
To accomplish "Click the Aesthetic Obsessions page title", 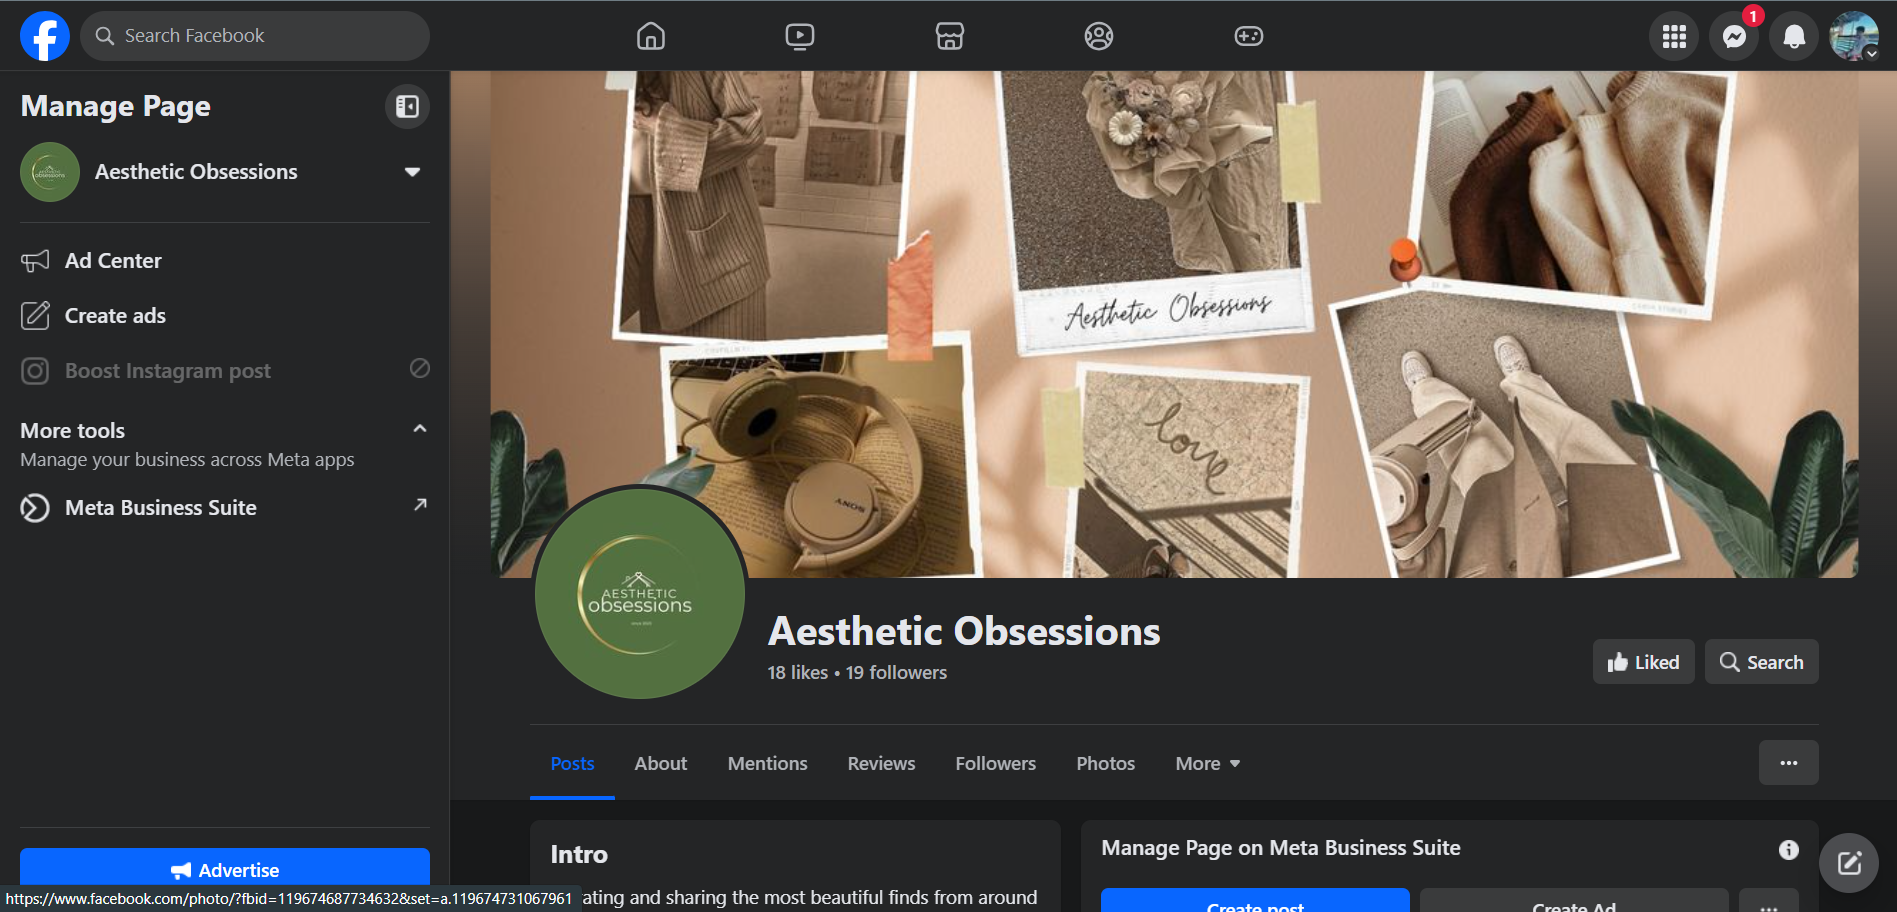I will pos(964,631).
